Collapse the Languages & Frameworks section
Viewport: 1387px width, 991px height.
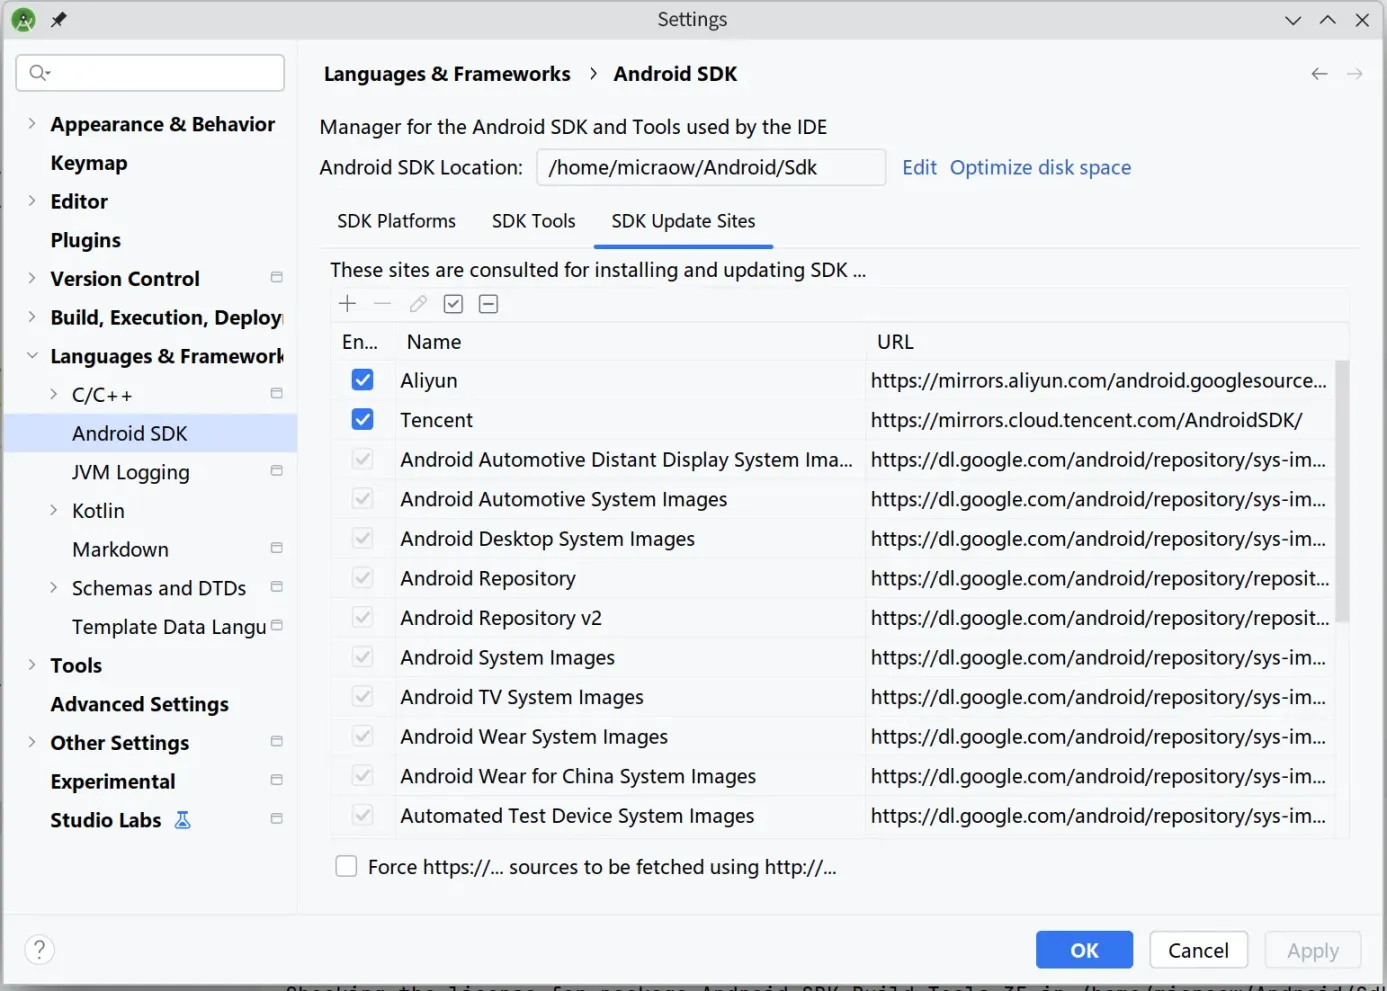pos(32,355)
